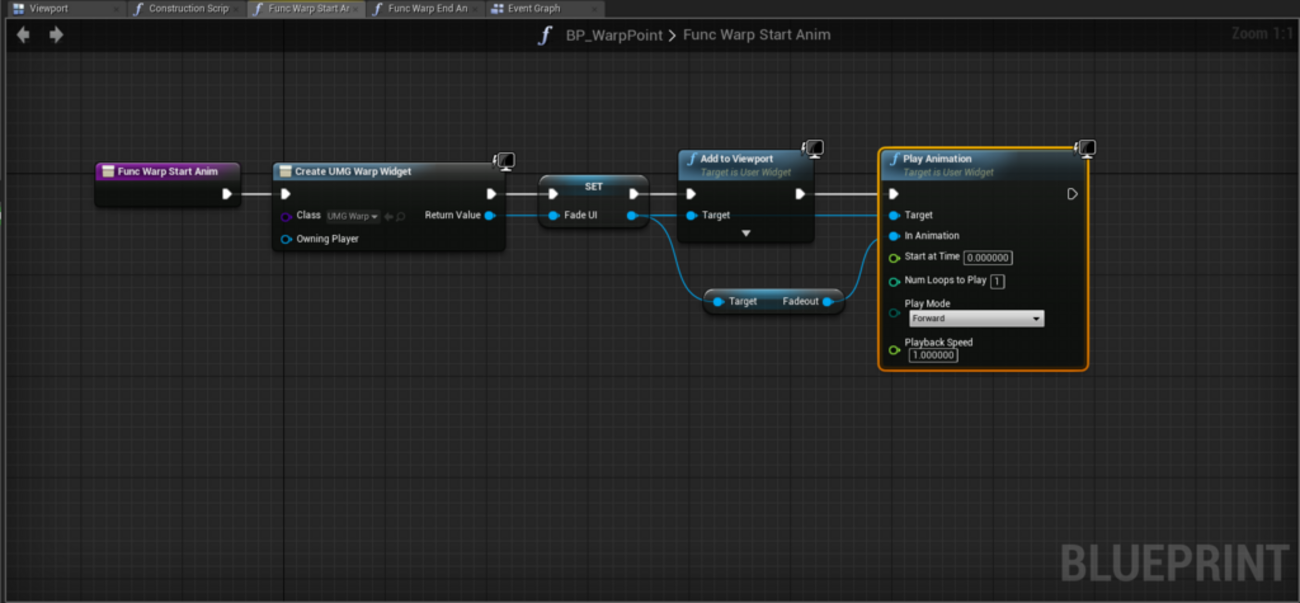Switch to the Func Warp End Anim tab
This screenshot has width=1300, height=603.
(426, 9)
